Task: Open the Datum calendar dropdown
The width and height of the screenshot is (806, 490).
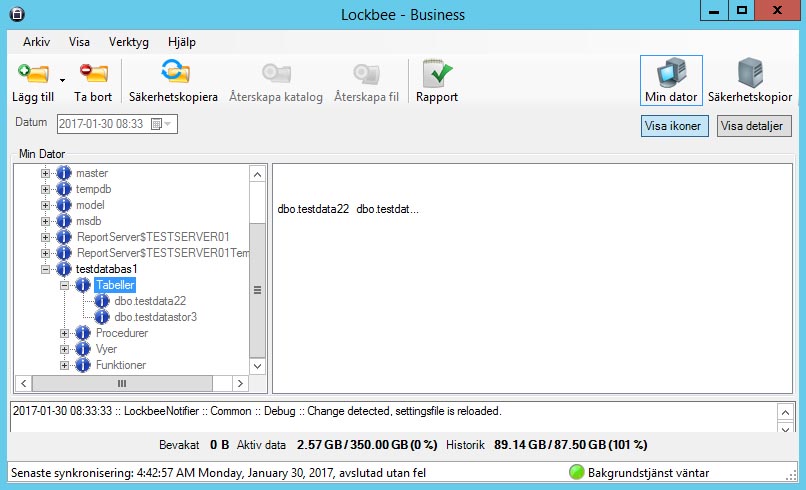Action: pyautogui.click(x=161, y=124)
